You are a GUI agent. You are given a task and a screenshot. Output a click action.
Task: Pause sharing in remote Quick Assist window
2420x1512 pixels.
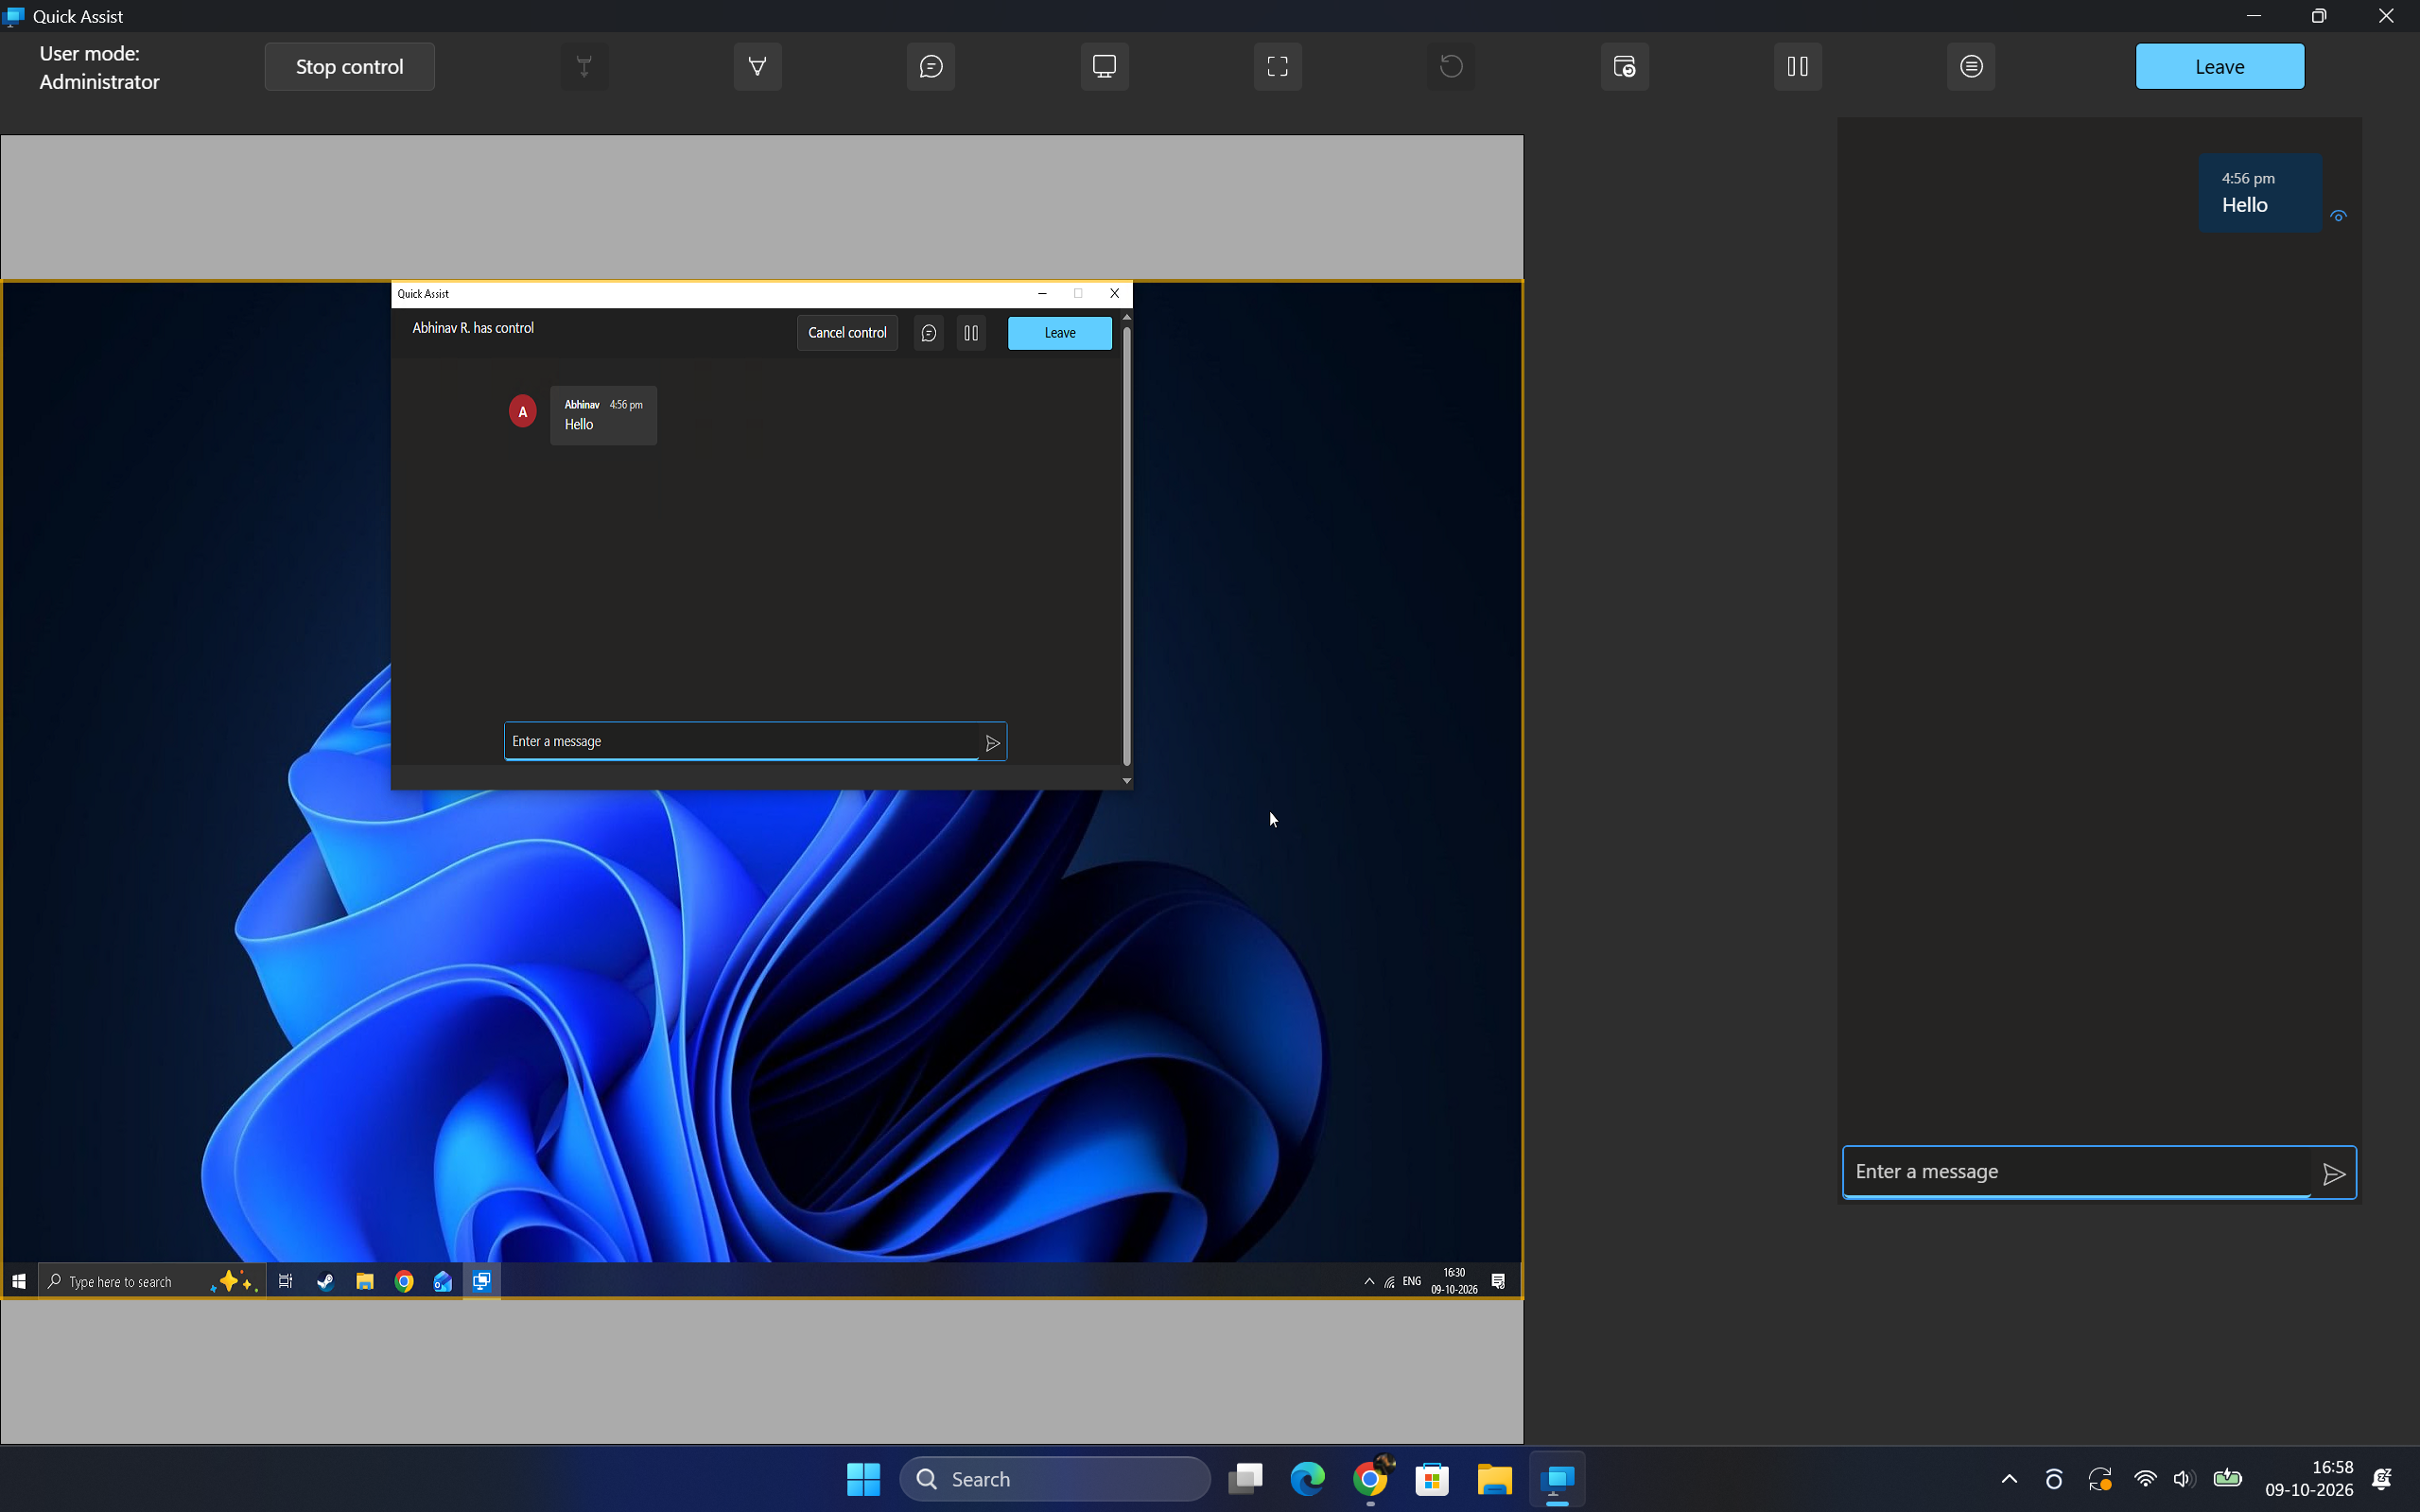coord(971,333)
